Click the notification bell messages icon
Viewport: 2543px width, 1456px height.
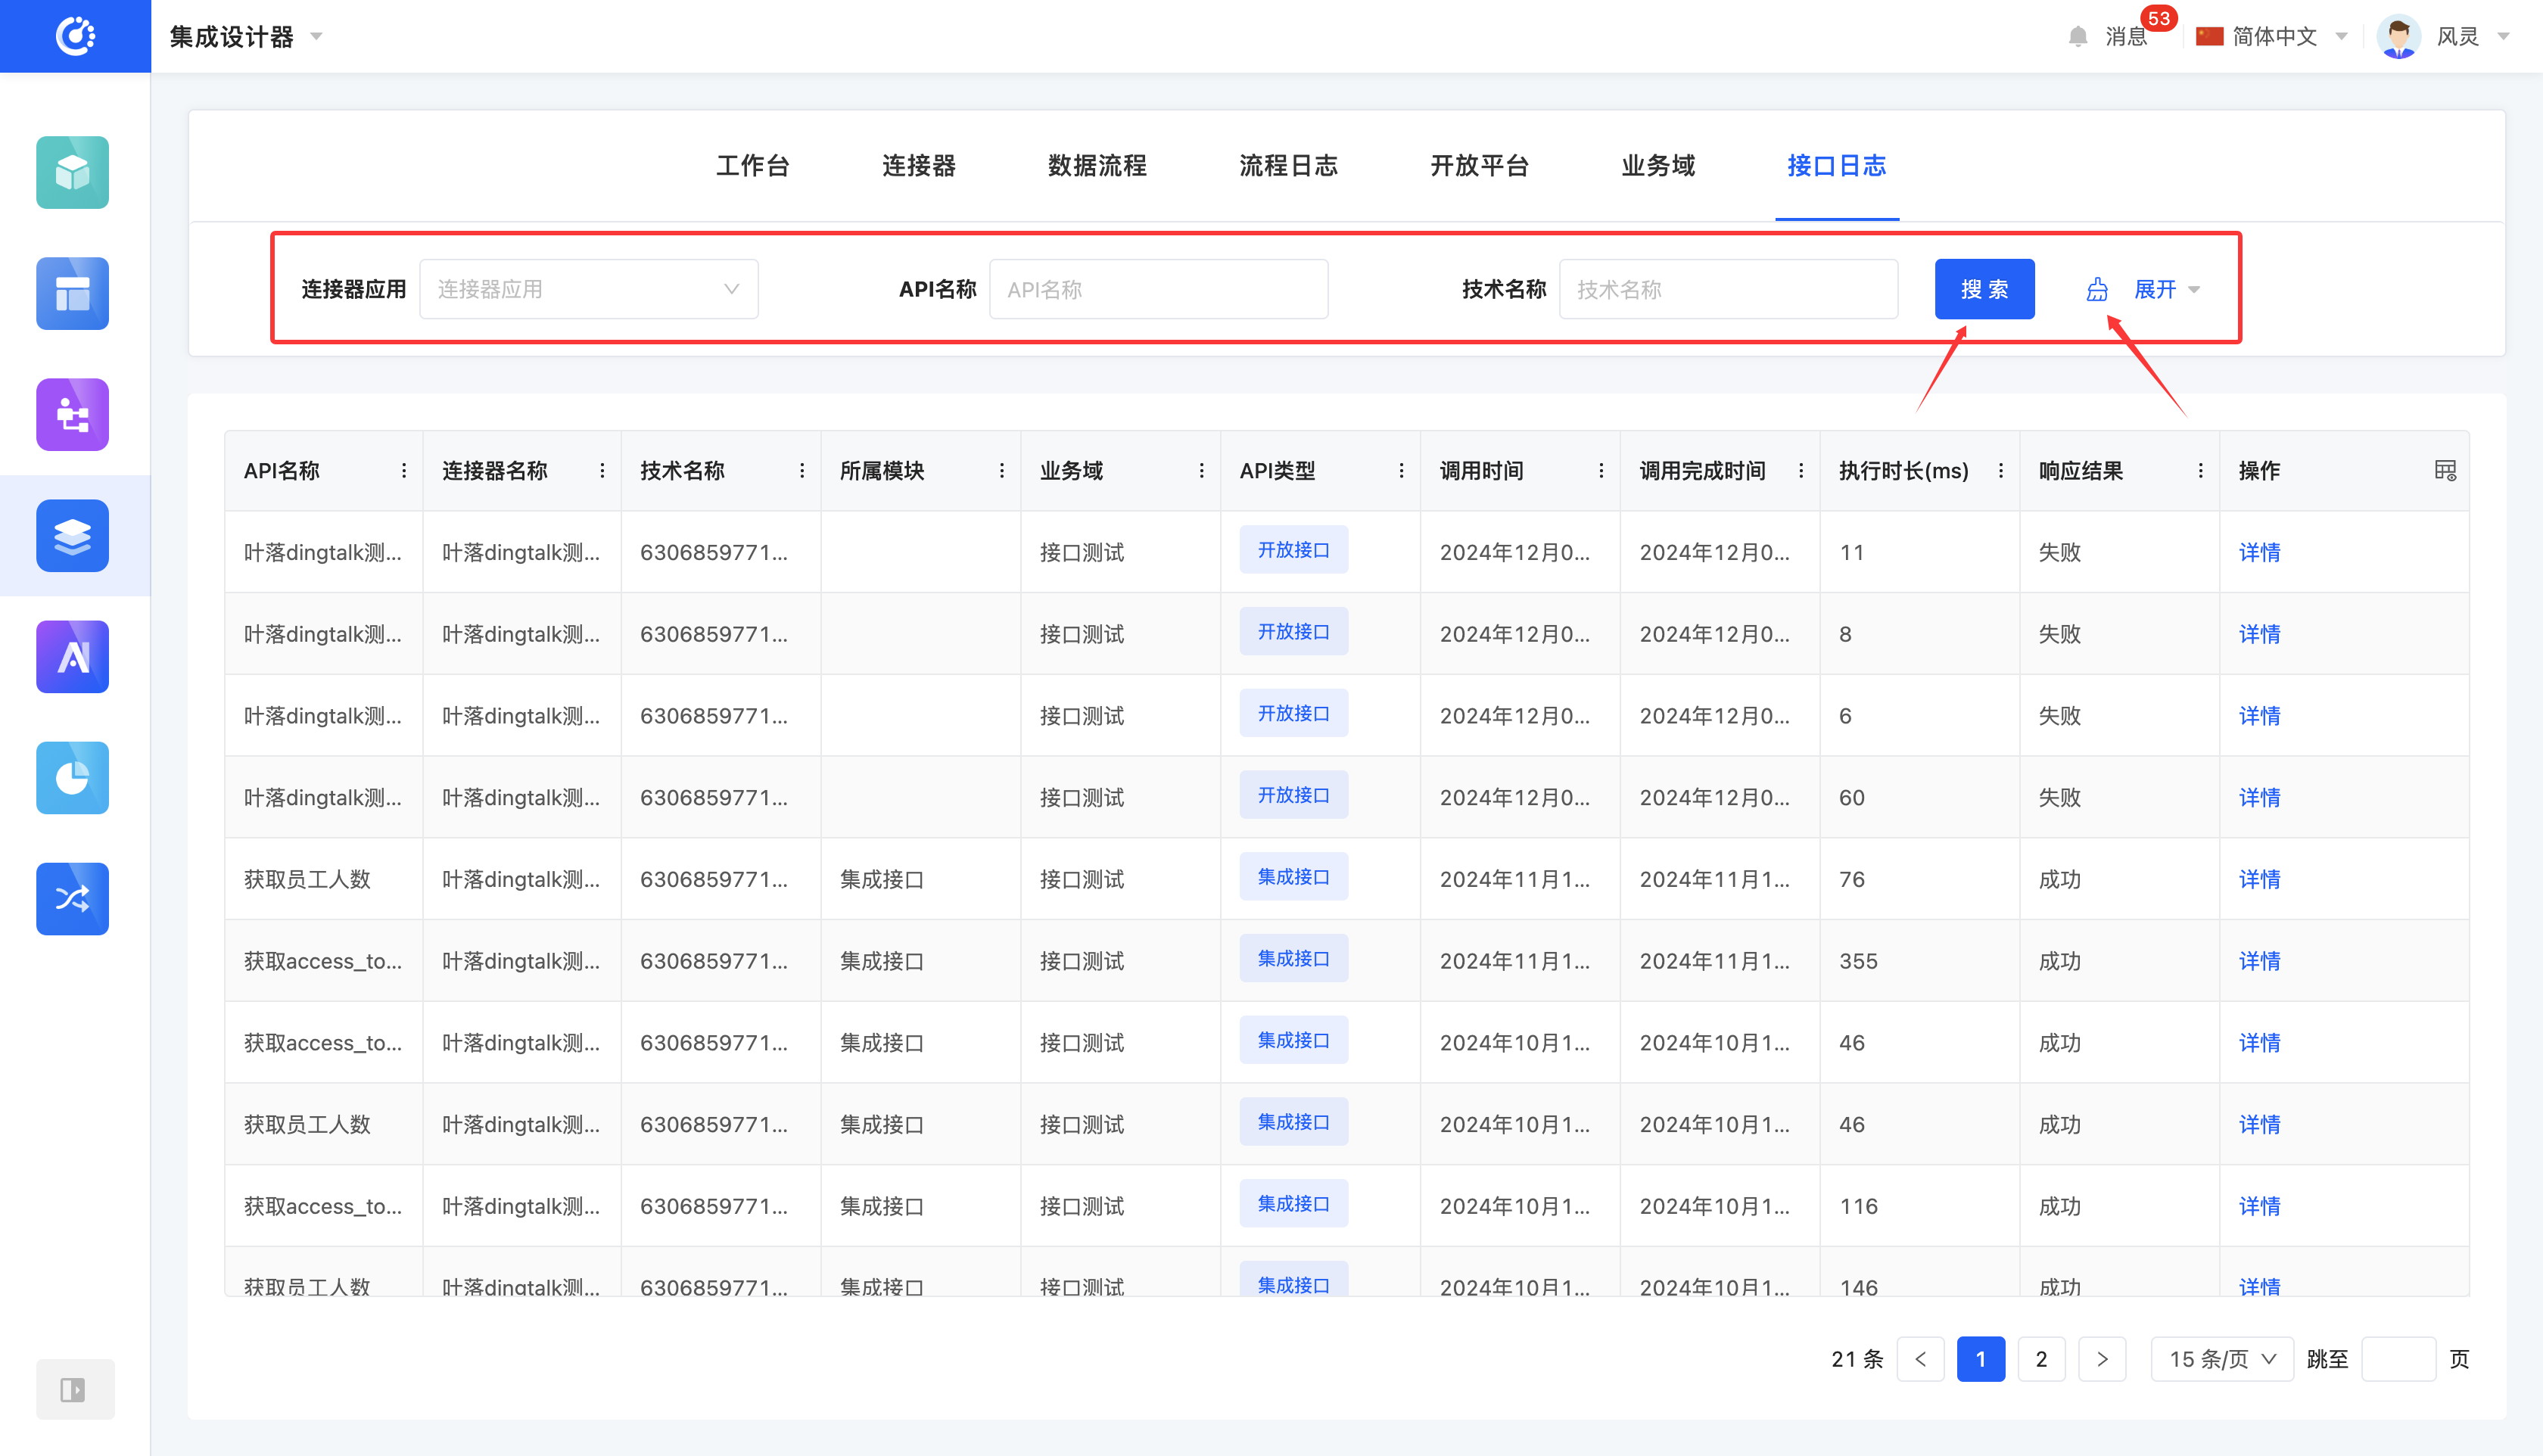click(2077, 37)
